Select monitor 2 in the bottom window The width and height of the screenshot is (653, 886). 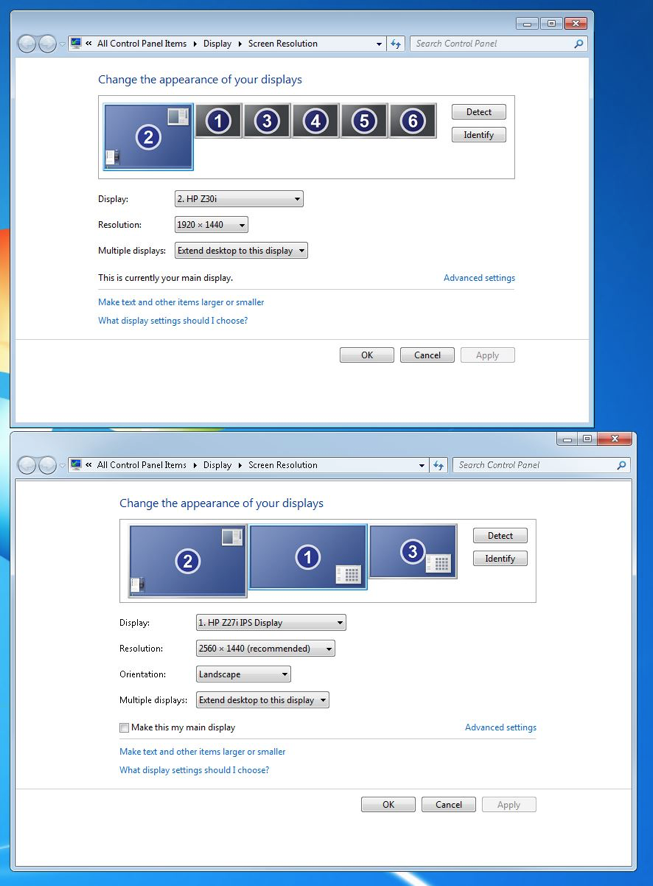188,561
